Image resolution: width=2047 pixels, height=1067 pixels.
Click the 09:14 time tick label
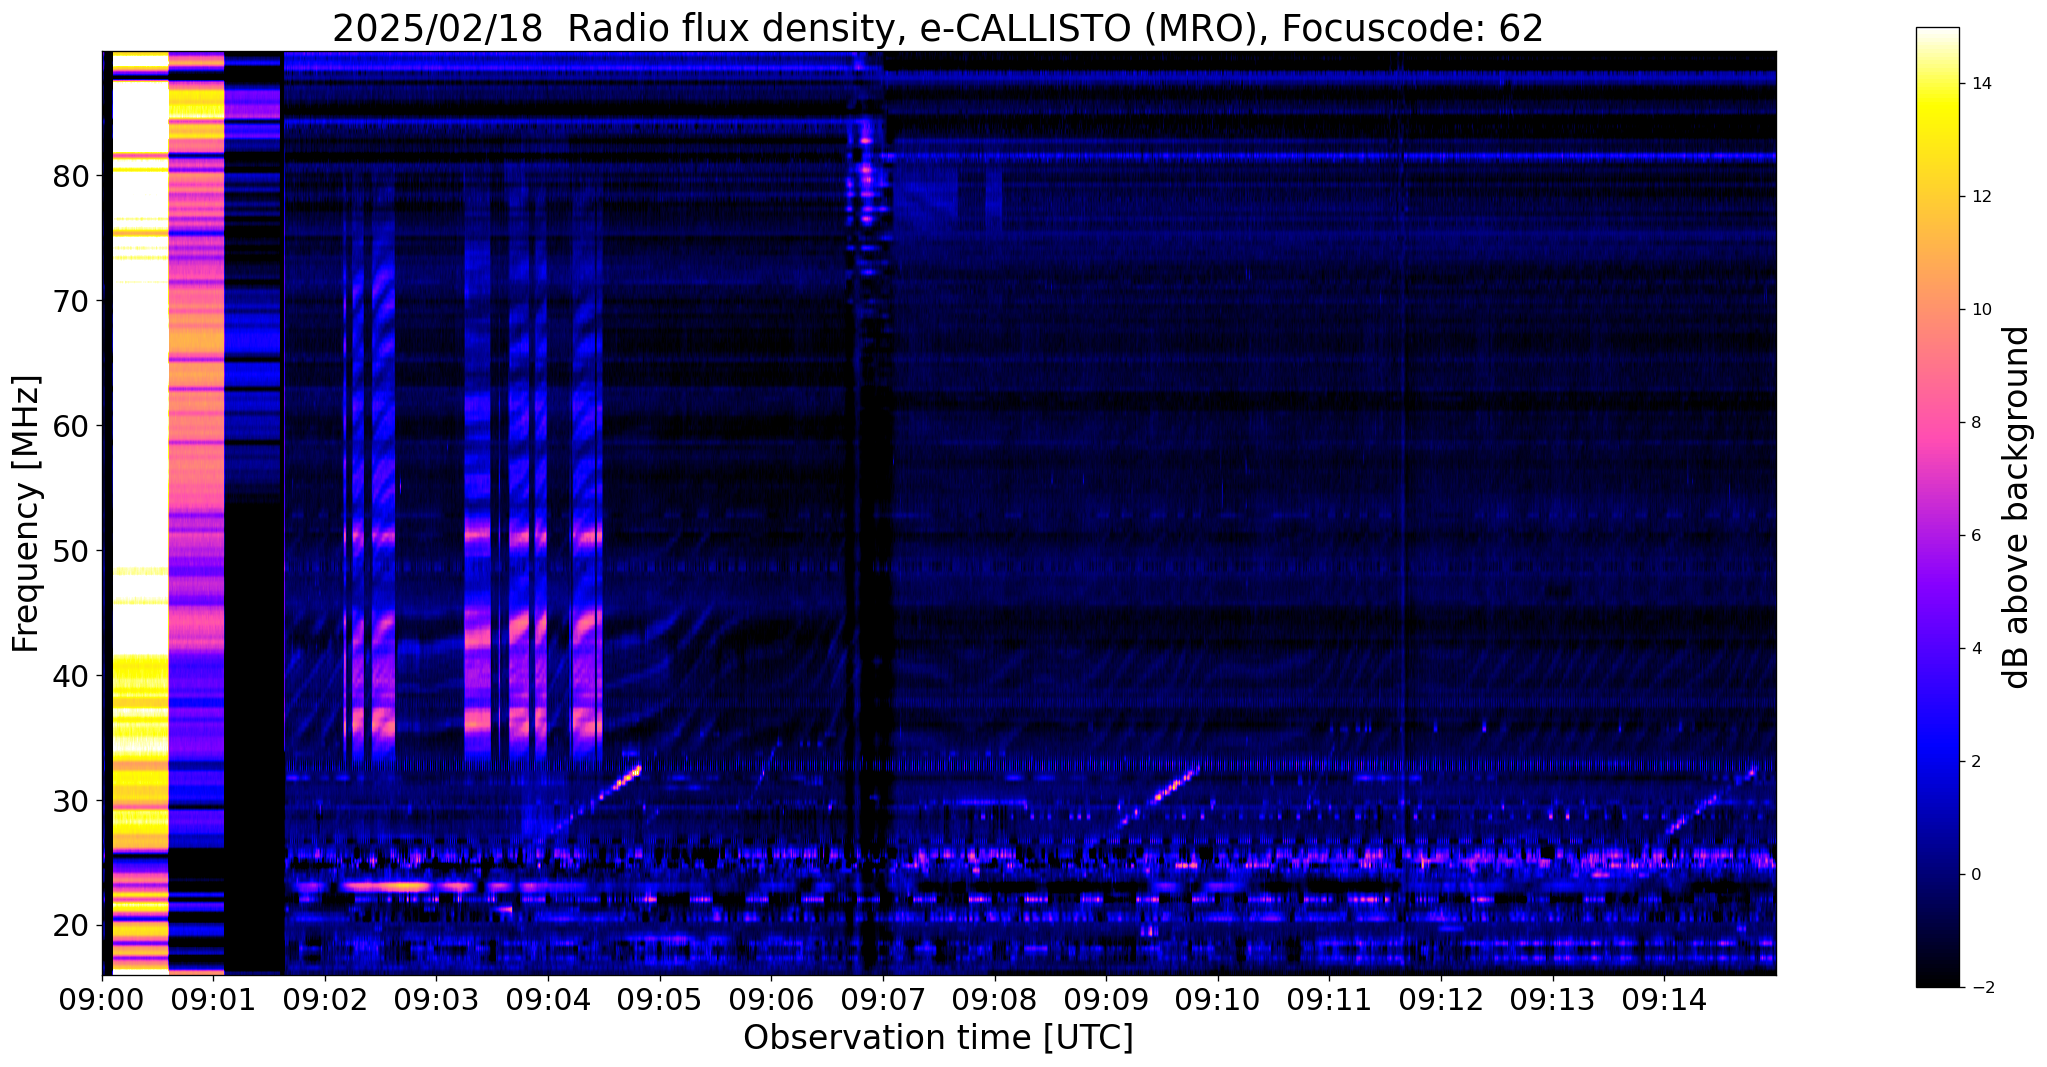(1664, 999)
